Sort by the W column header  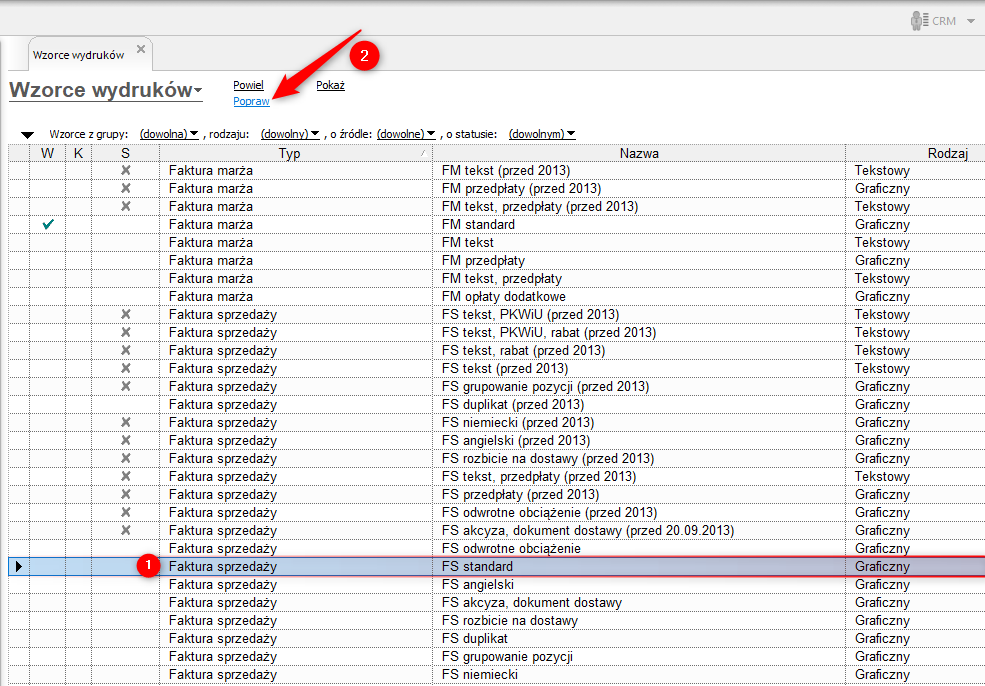tap(48, 153)
